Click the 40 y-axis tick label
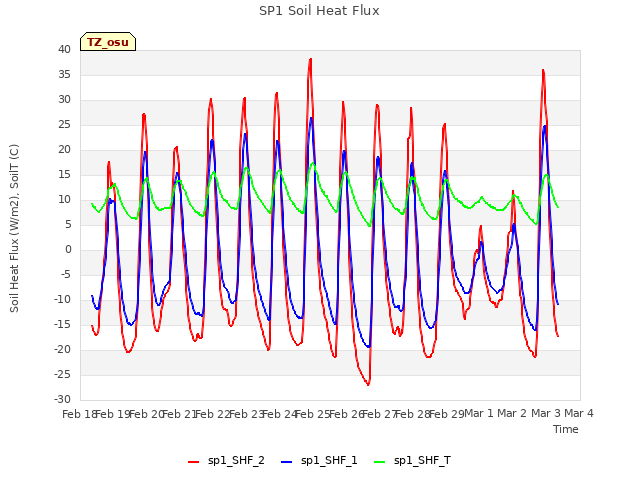Viewport: 640px width, 480px height. coord(64,49)
